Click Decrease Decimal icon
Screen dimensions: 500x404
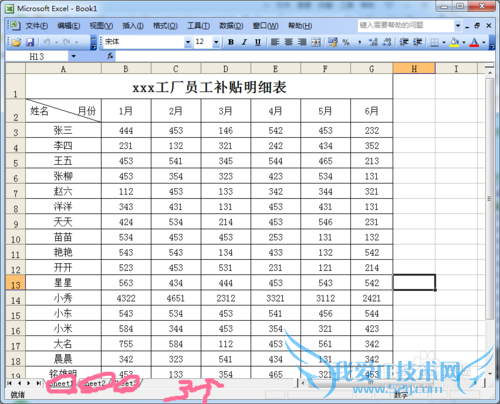[387, 42]
